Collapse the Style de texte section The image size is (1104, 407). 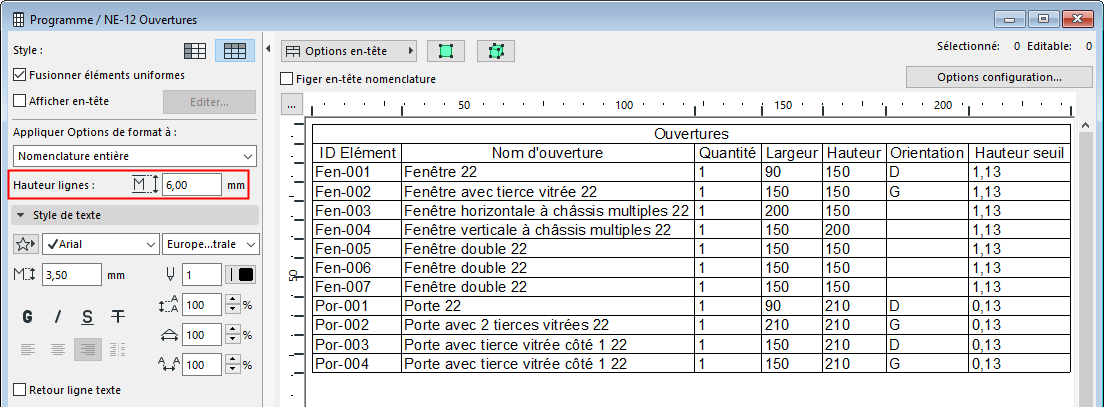pos(21,215)
